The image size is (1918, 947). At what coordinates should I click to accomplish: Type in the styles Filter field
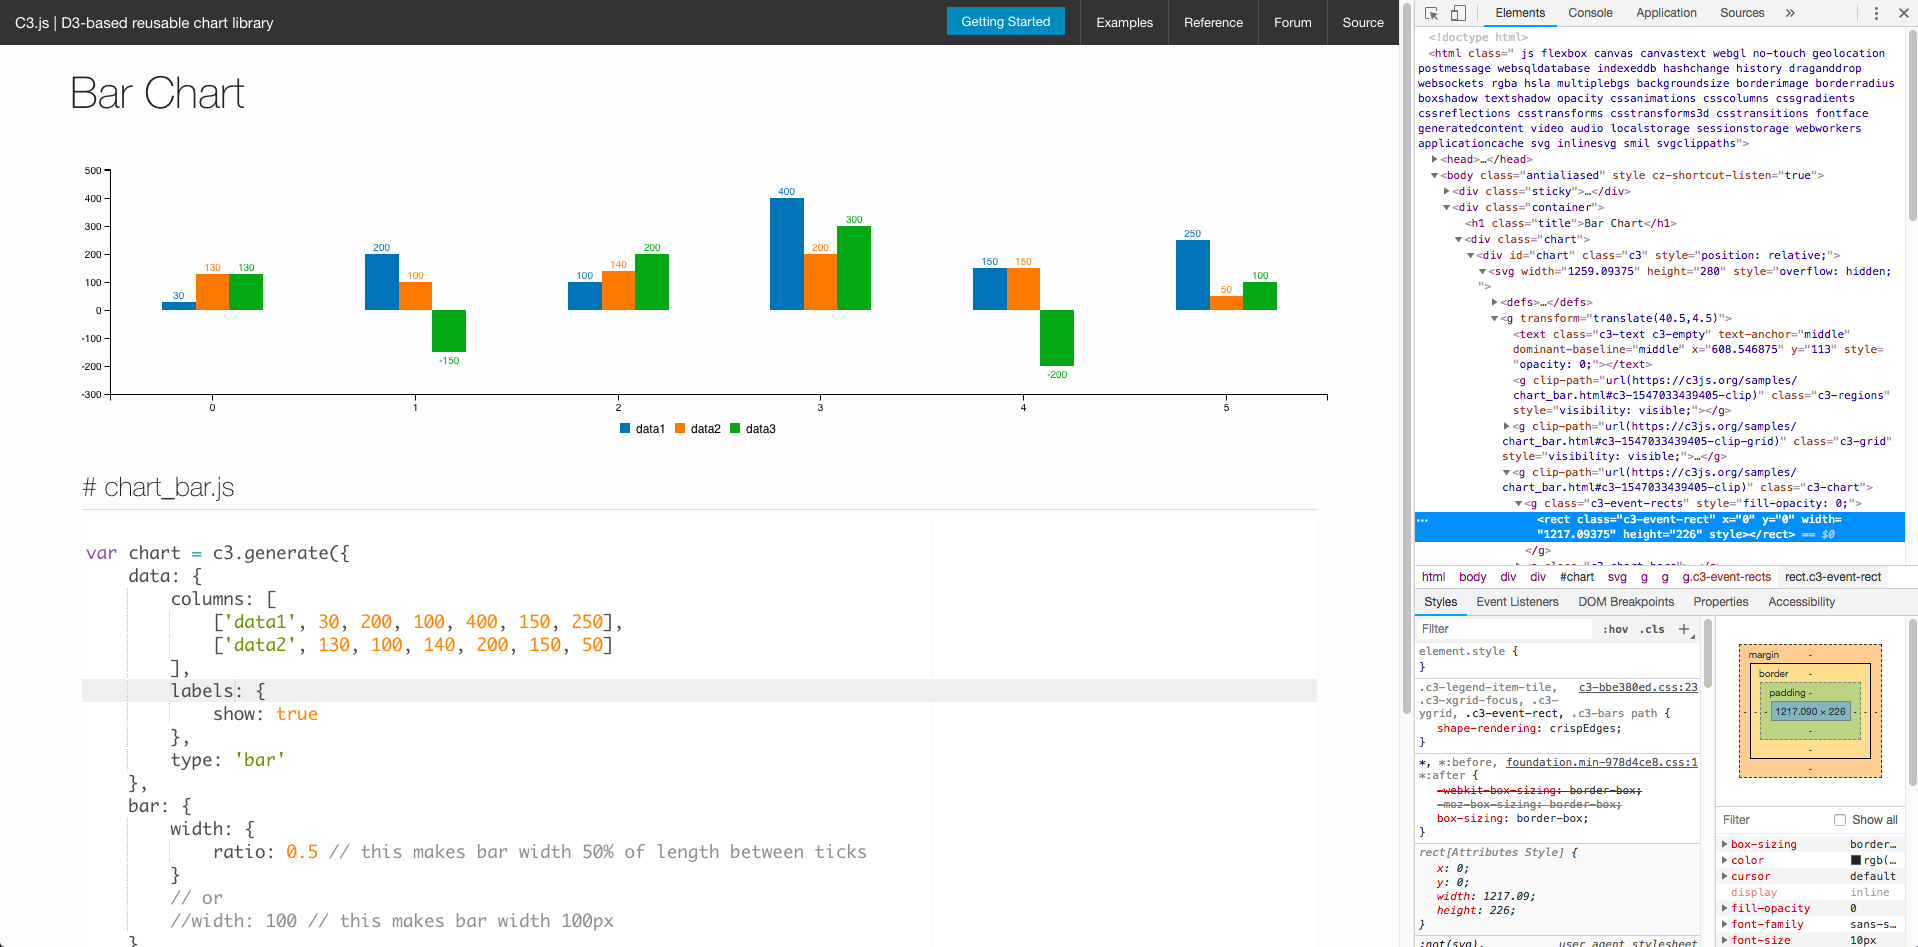coord(1500,628)
